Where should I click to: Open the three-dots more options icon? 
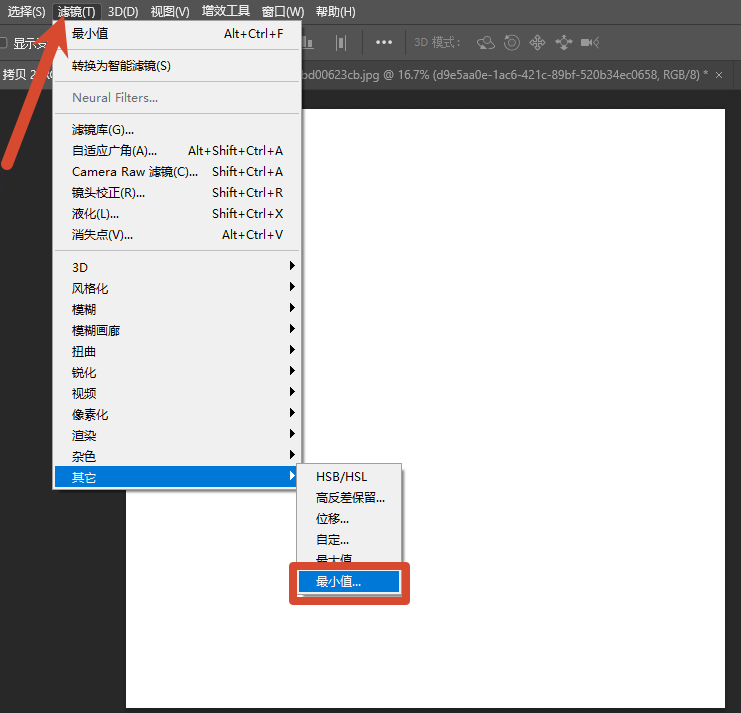(384, 43)
